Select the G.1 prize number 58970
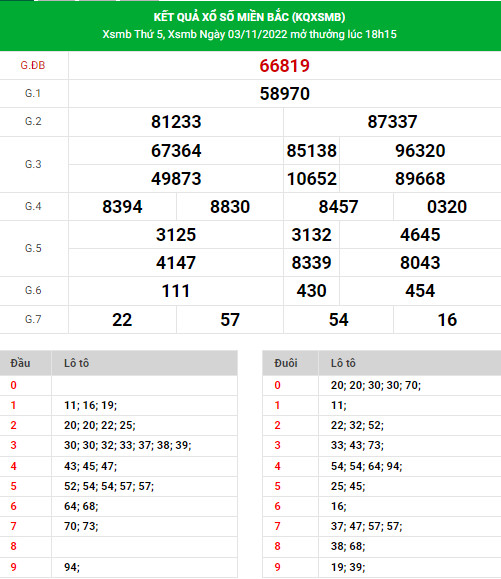The width and height of the screenshot is (501, 579). pos(284,94)
